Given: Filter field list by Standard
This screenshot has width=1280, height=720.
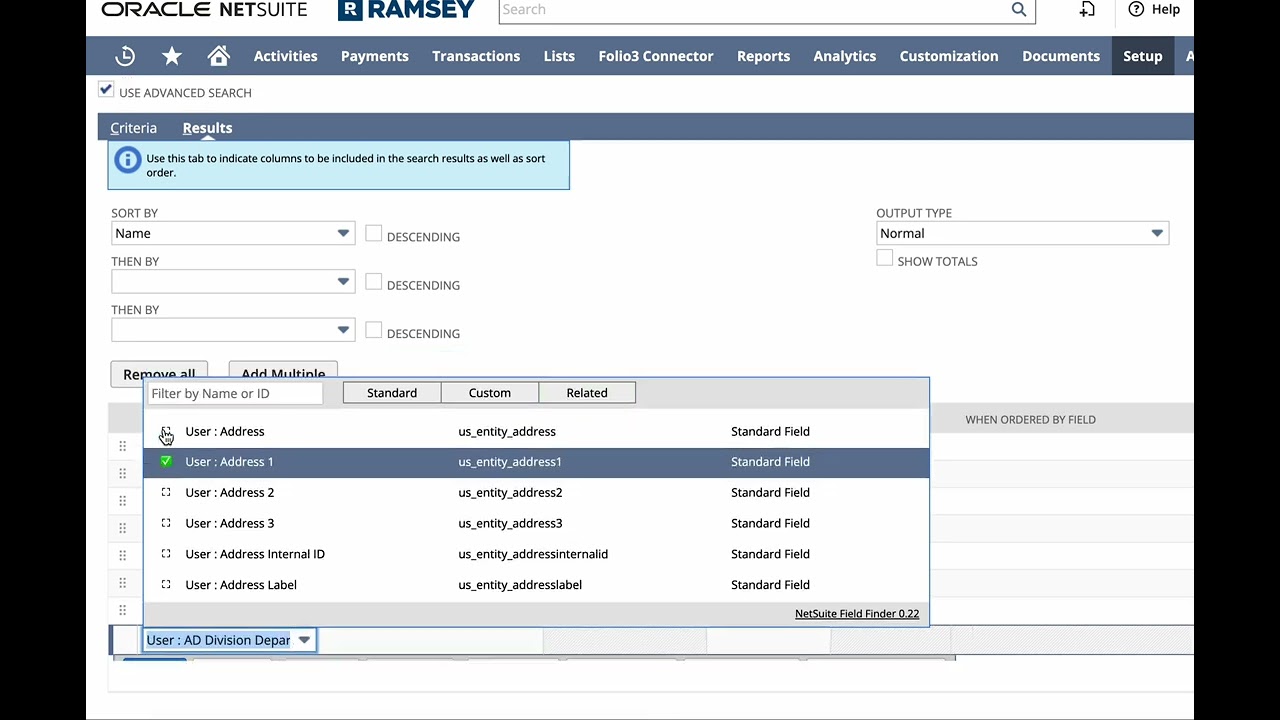Looking at the screenshot, I should click(x=392, y=393).
